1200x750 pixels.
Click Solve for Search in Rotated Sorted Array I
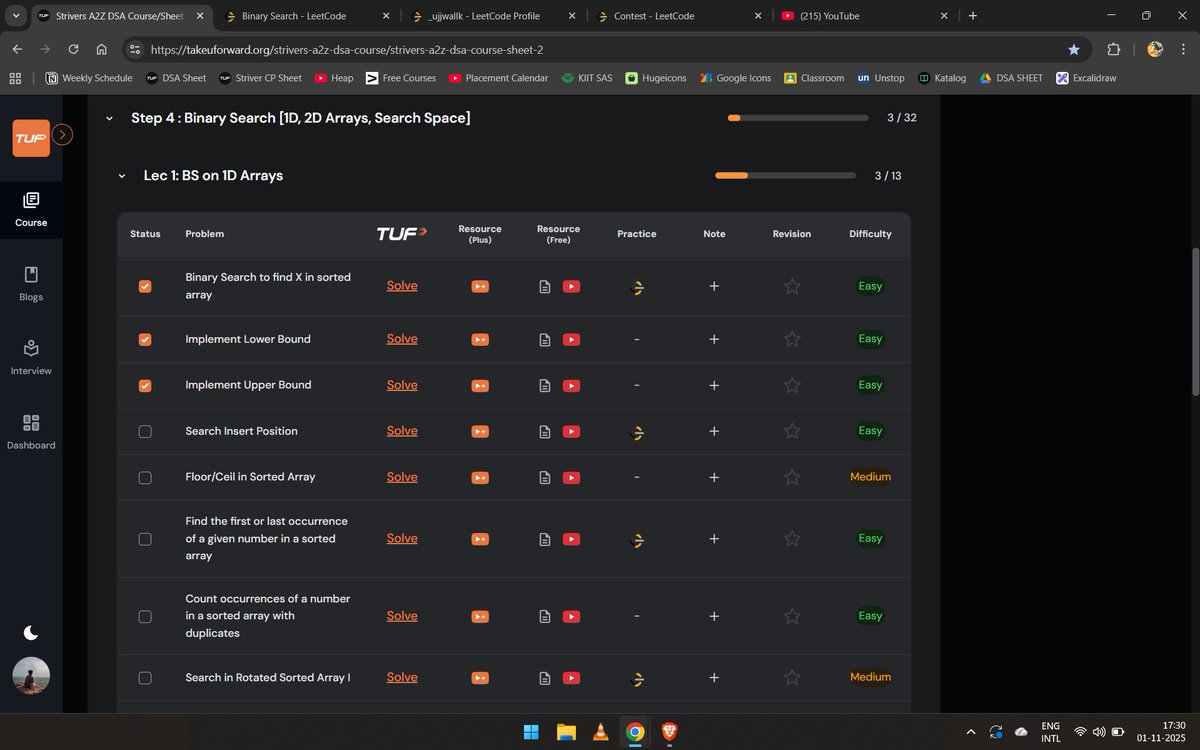pos(402,677)
